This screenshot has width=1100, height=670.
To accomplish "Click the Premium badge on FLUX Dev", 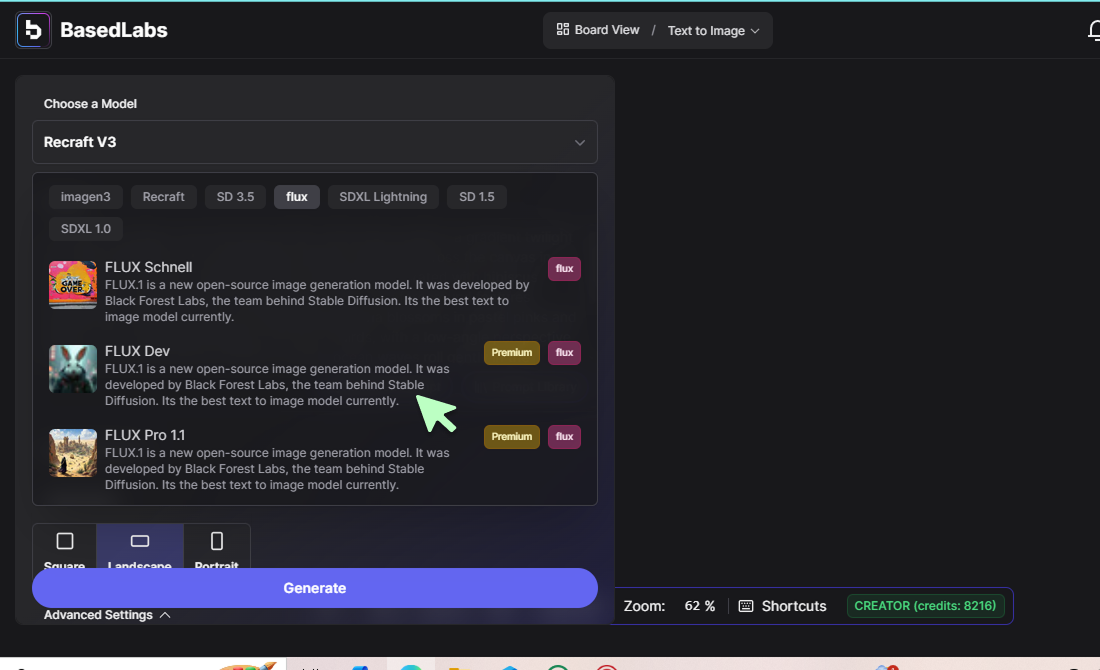I will click(511, 353).
